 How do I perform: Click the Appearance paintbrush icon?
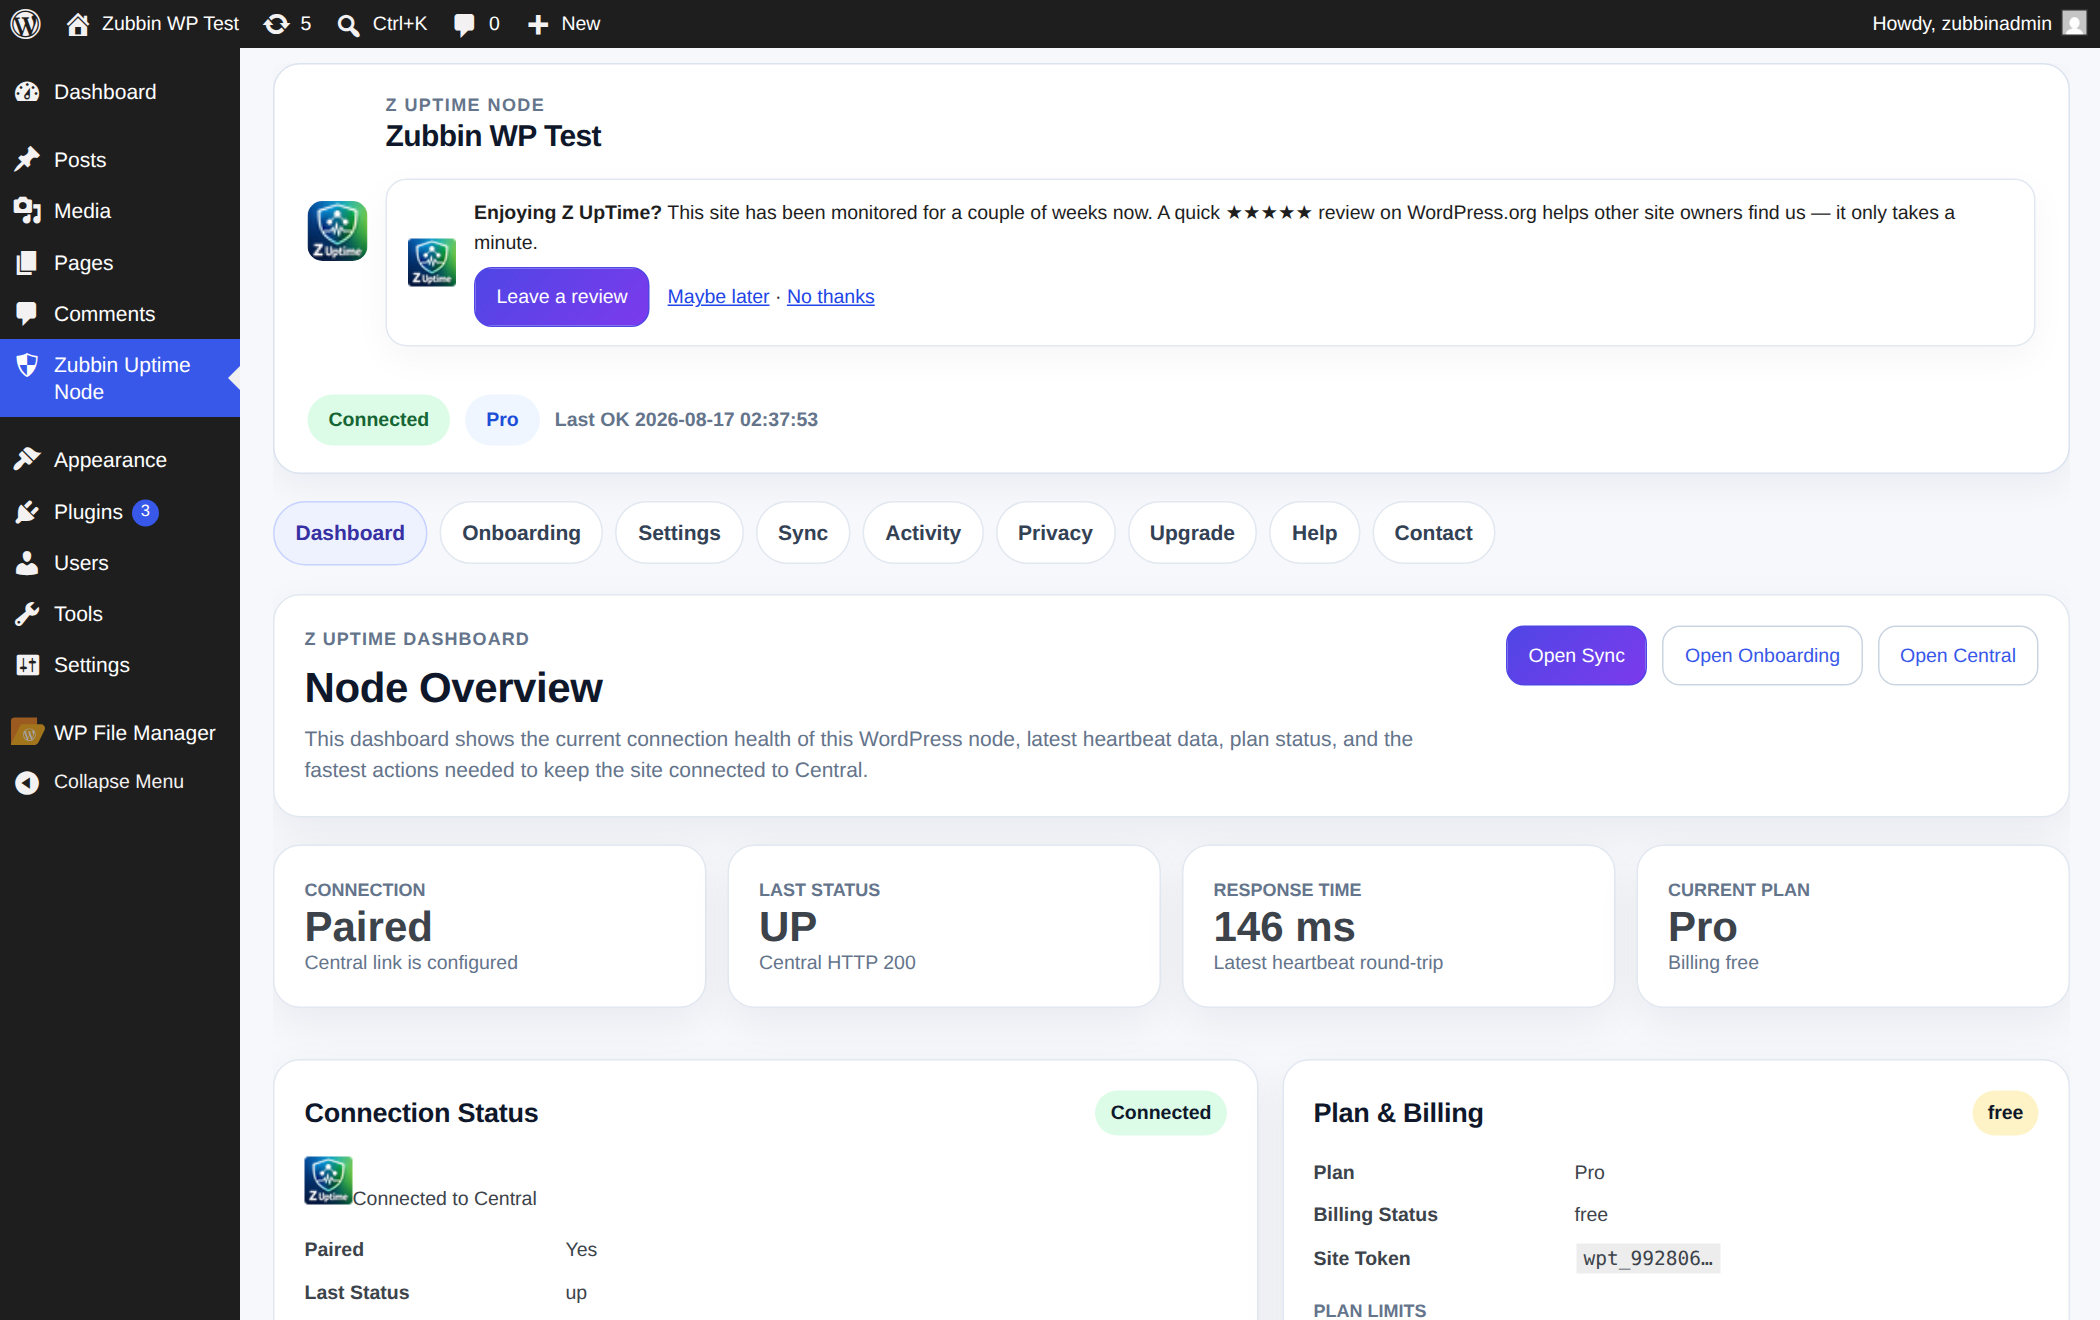(27, 460)
